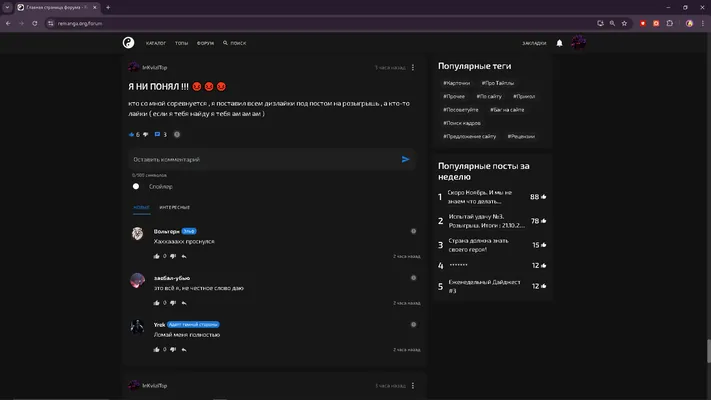The width and height of the screenshot is (711, 400).
Task: Open the three-dot menu on the top post
Action: point(413,67)
